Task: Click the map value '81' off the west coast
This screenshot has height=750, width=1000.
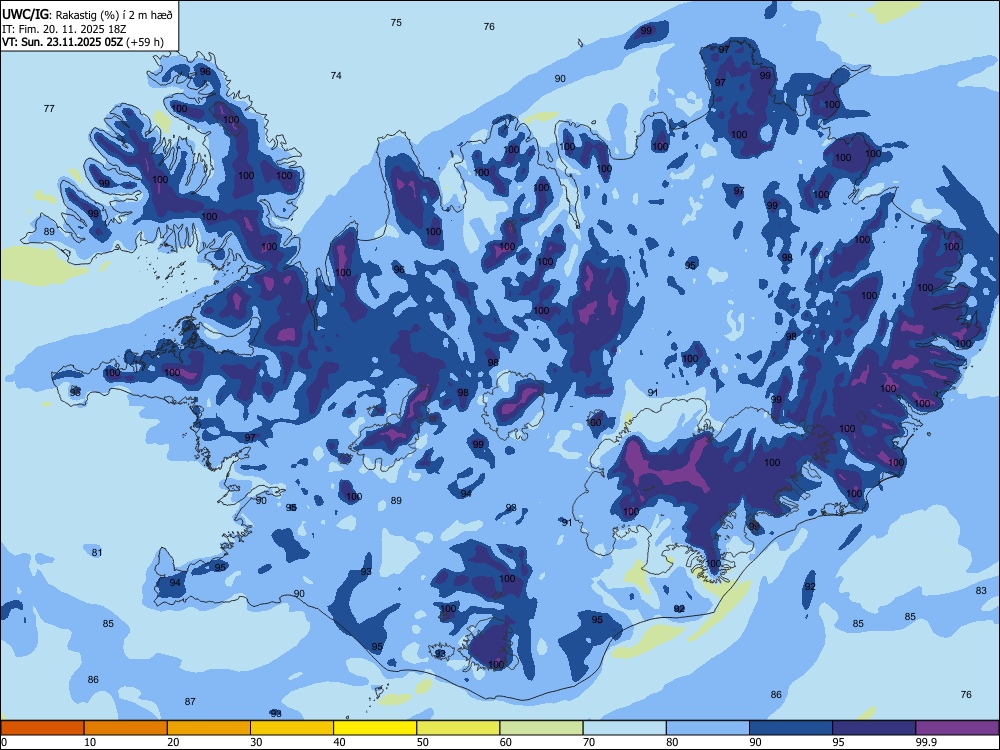Action: (97, 552)
